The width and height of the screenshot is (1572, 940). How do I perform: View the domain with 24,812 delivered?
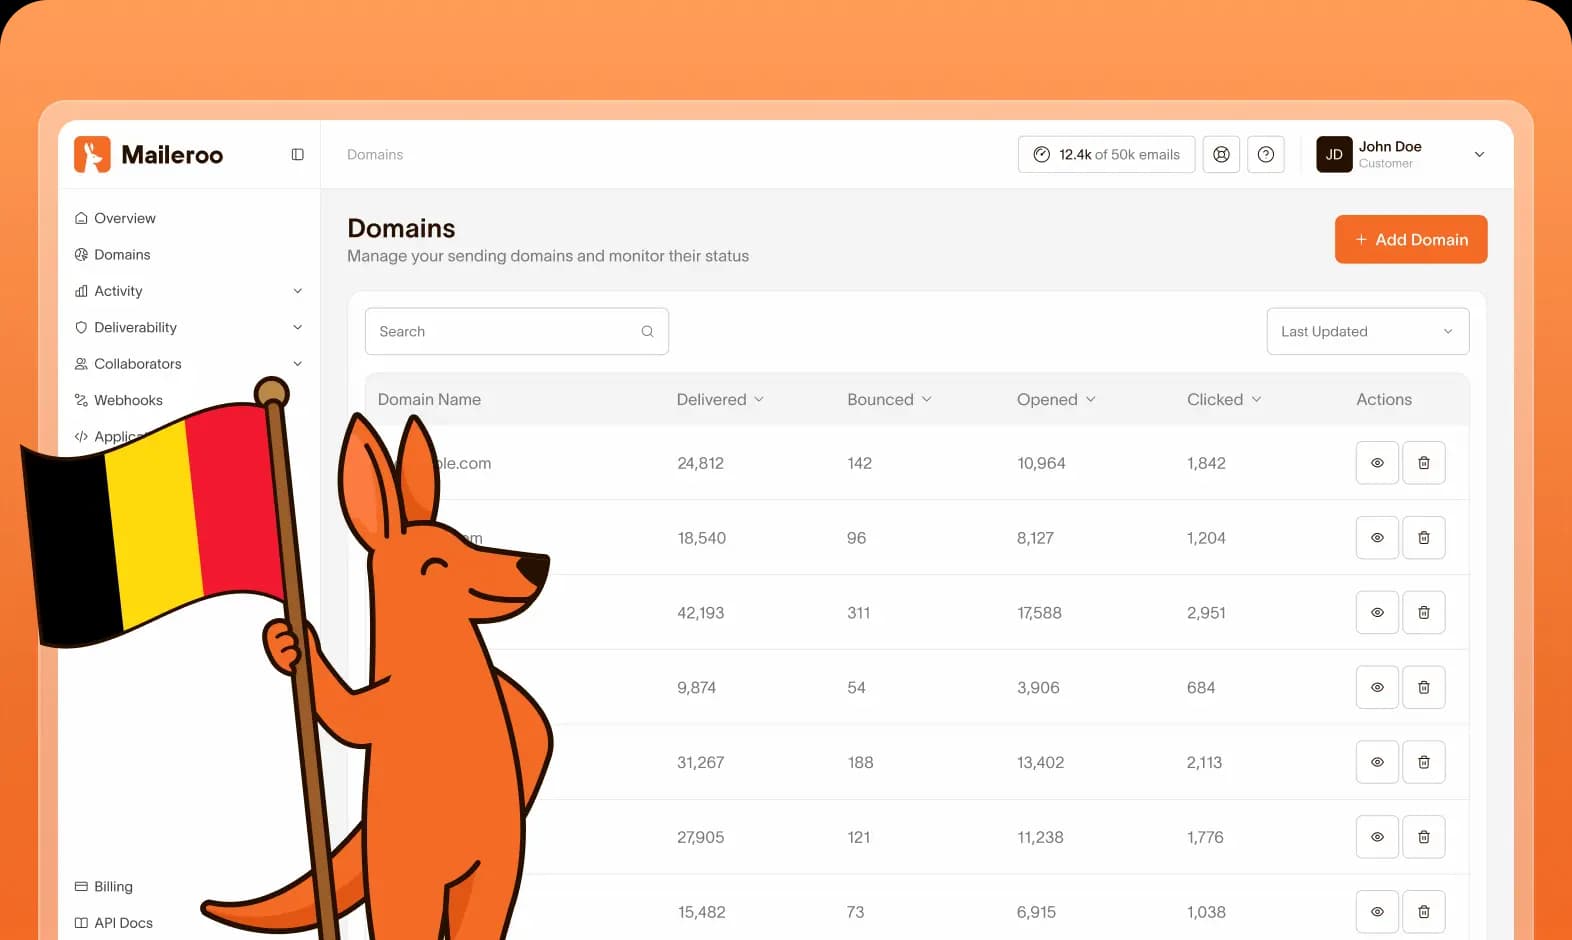[x=1377, y=463]
